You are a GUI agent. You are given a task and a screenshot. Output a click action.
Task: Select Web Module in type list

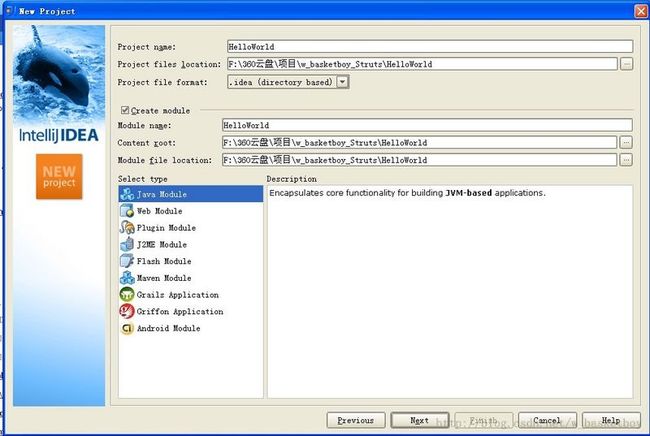(x=191, y=211)
